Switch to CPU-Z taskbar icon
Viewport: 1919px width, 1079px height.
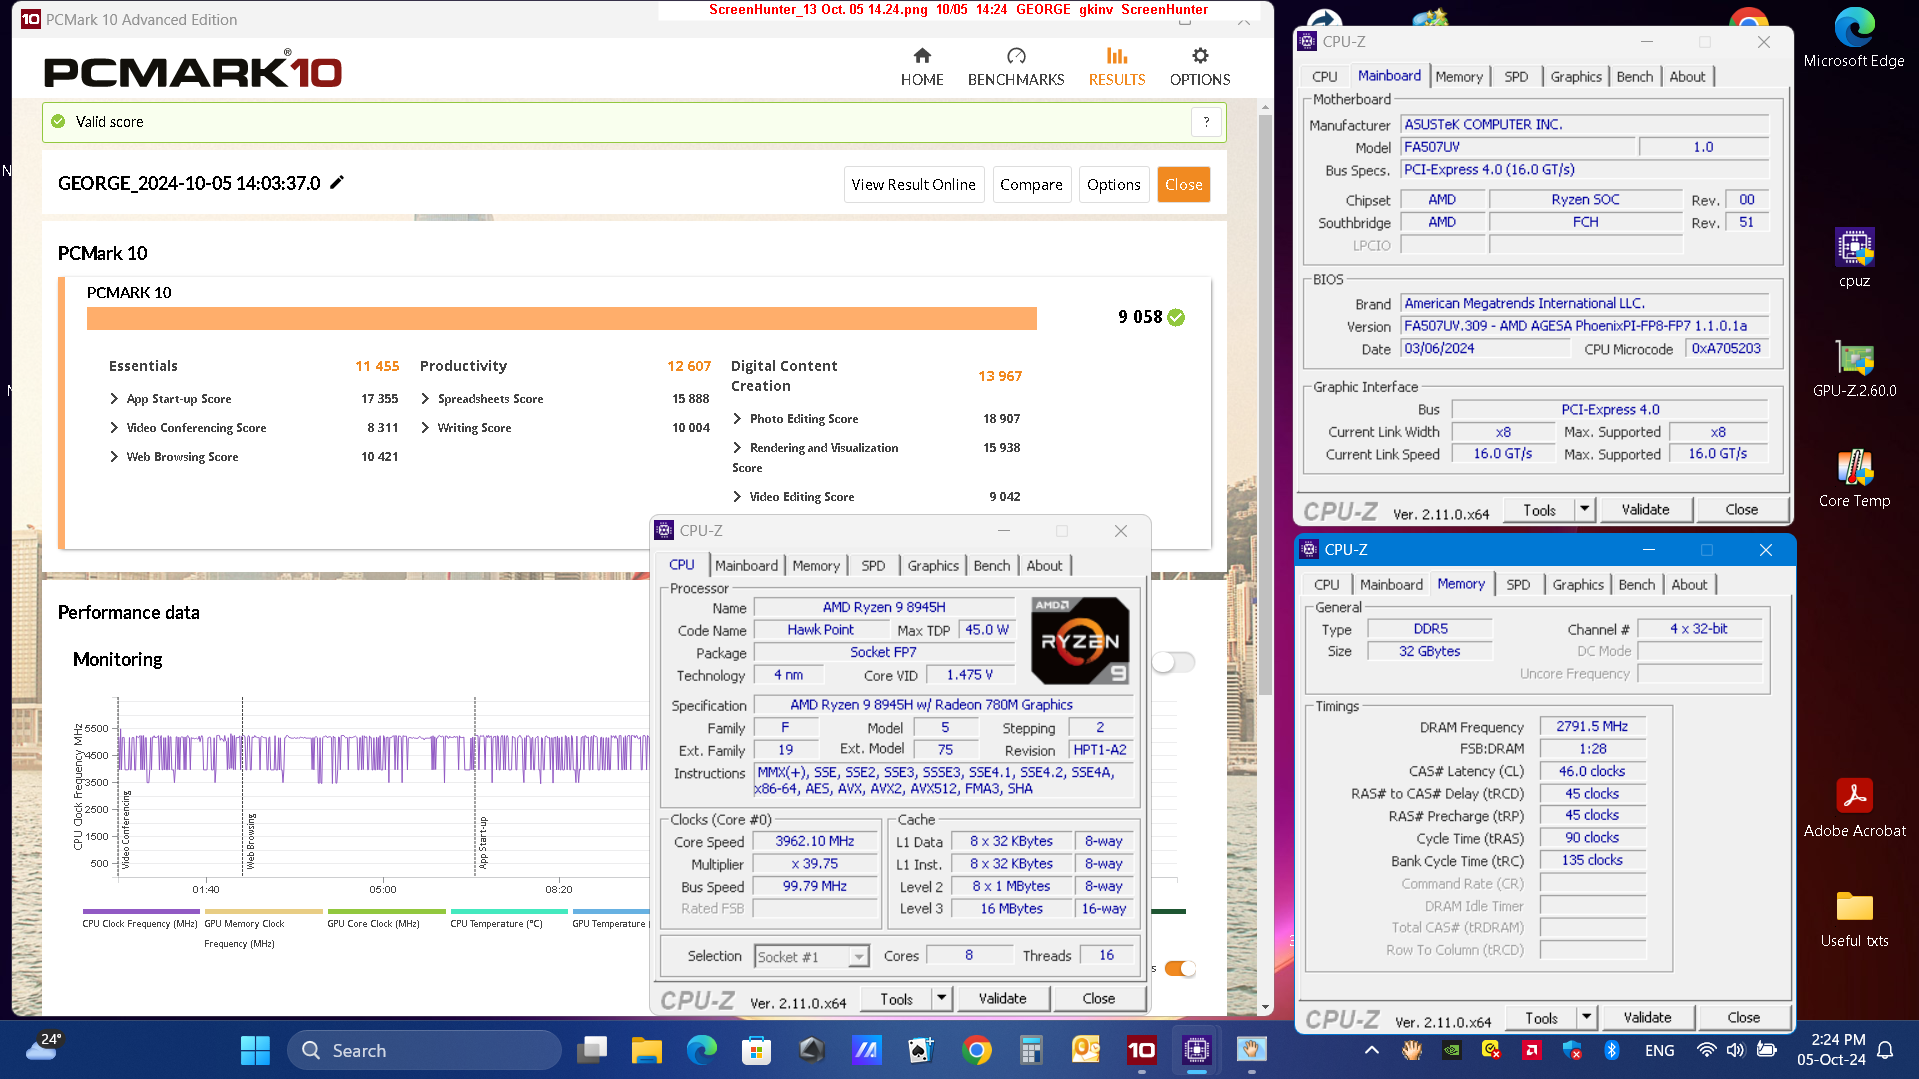pyautogui.click(x=1196, y=1050)
